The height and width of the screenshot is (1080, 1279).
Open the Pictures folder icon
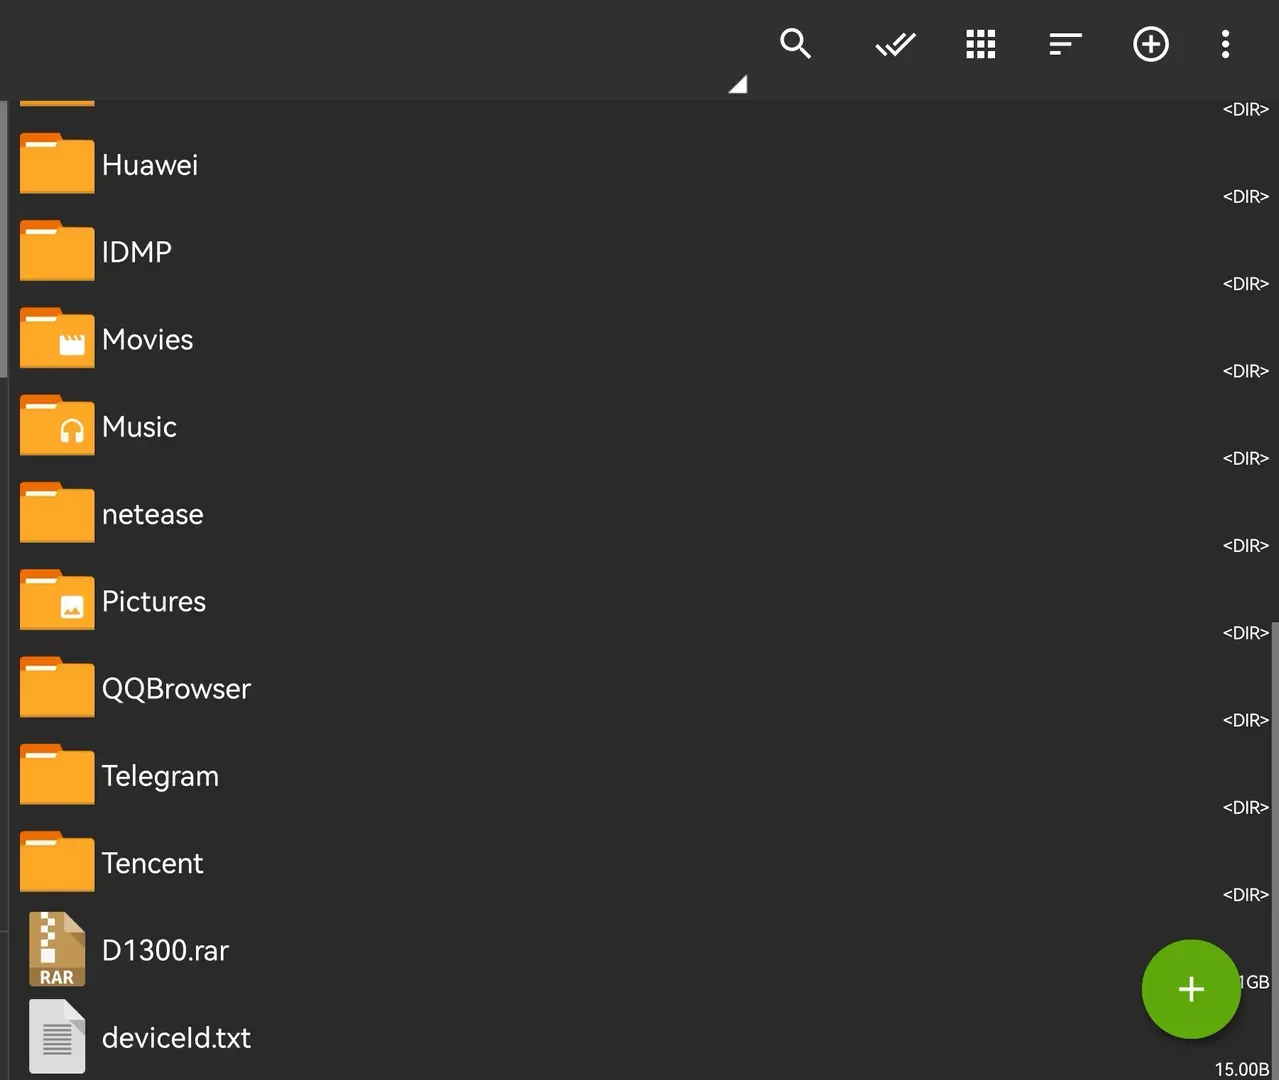tap(57, 600)
